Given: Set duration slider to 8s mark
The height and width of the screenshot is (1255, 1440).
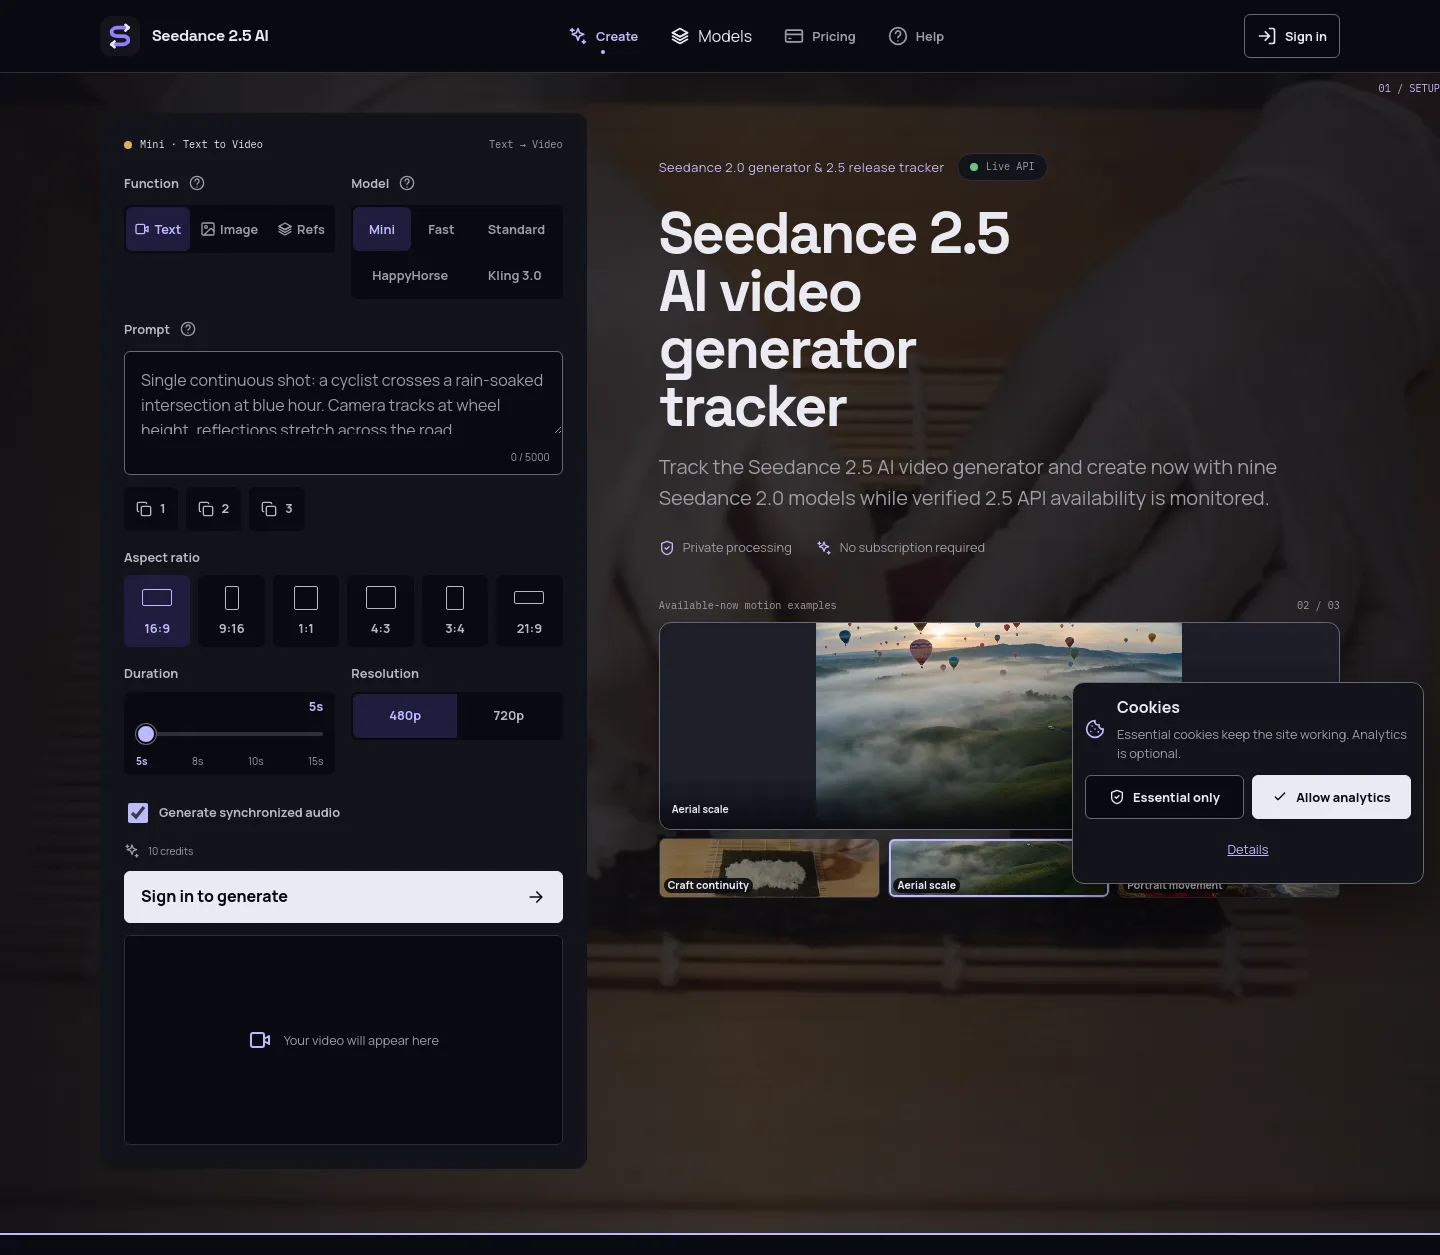Looking at the screenshot, I should (198, 762).
